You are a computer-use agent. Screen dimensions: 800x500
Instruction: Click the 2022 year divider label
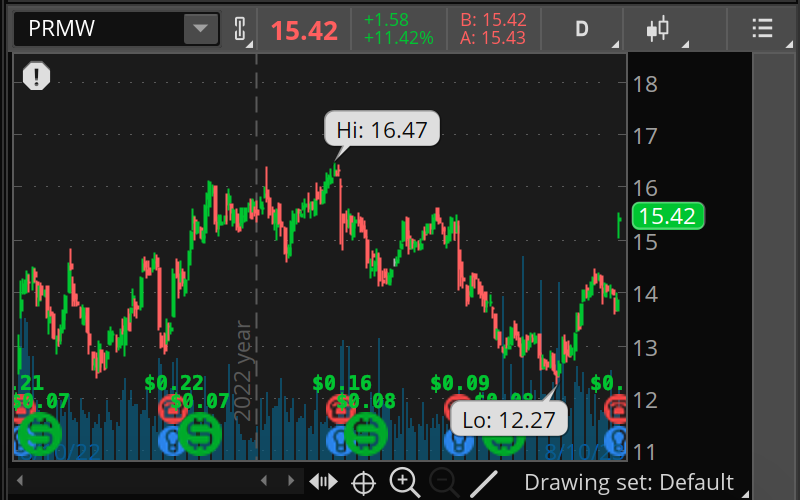[x=243, y=371]
